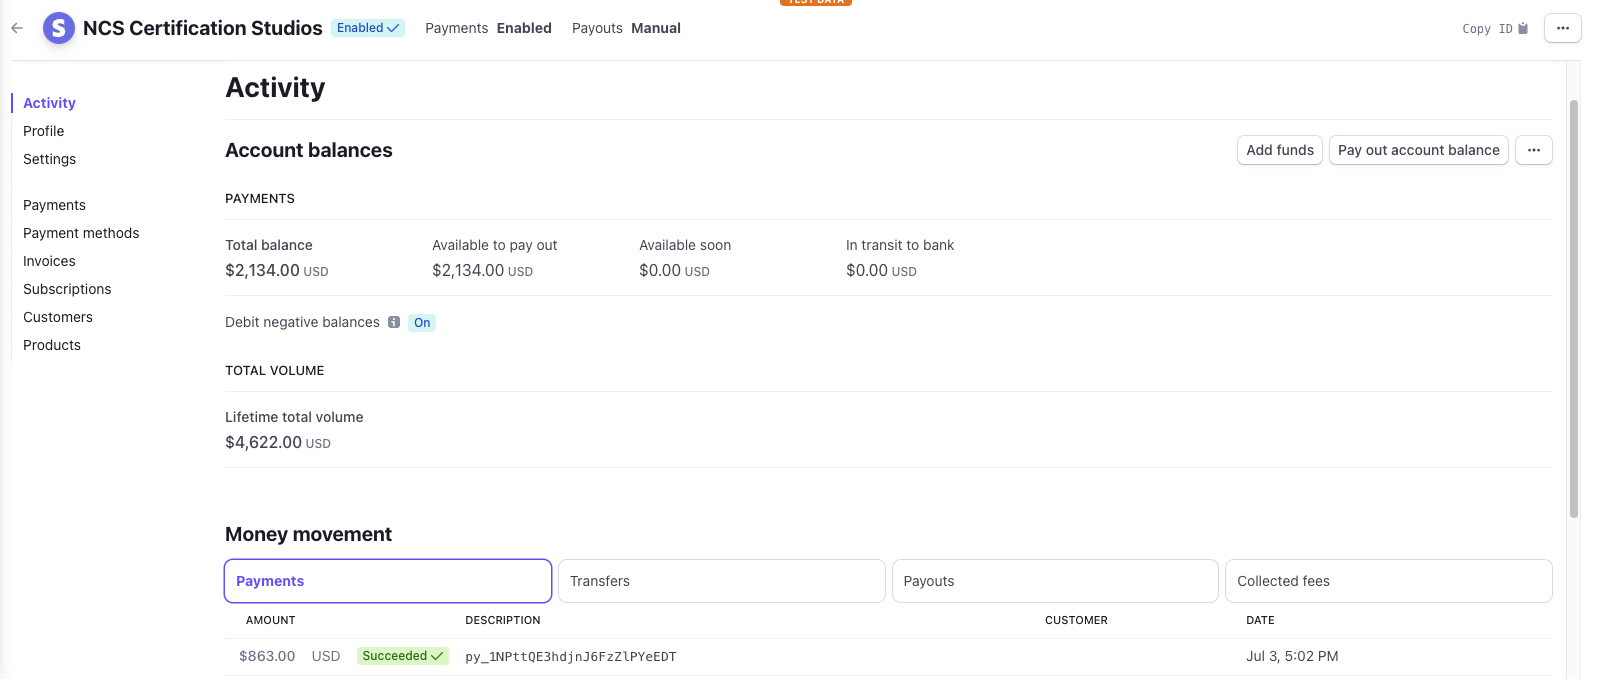This screenshot has height=679, width=1599.
Task: Go to Settings in the sidebar
Action: 50,159
